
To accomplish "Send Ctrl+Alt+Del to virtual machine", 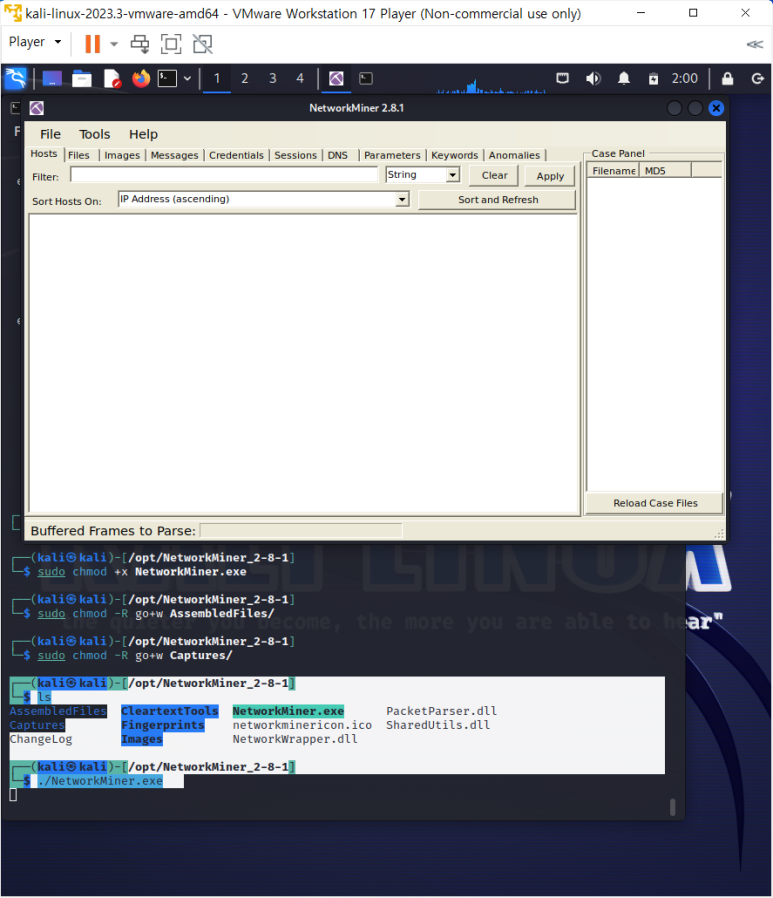I will click(140, 44).
